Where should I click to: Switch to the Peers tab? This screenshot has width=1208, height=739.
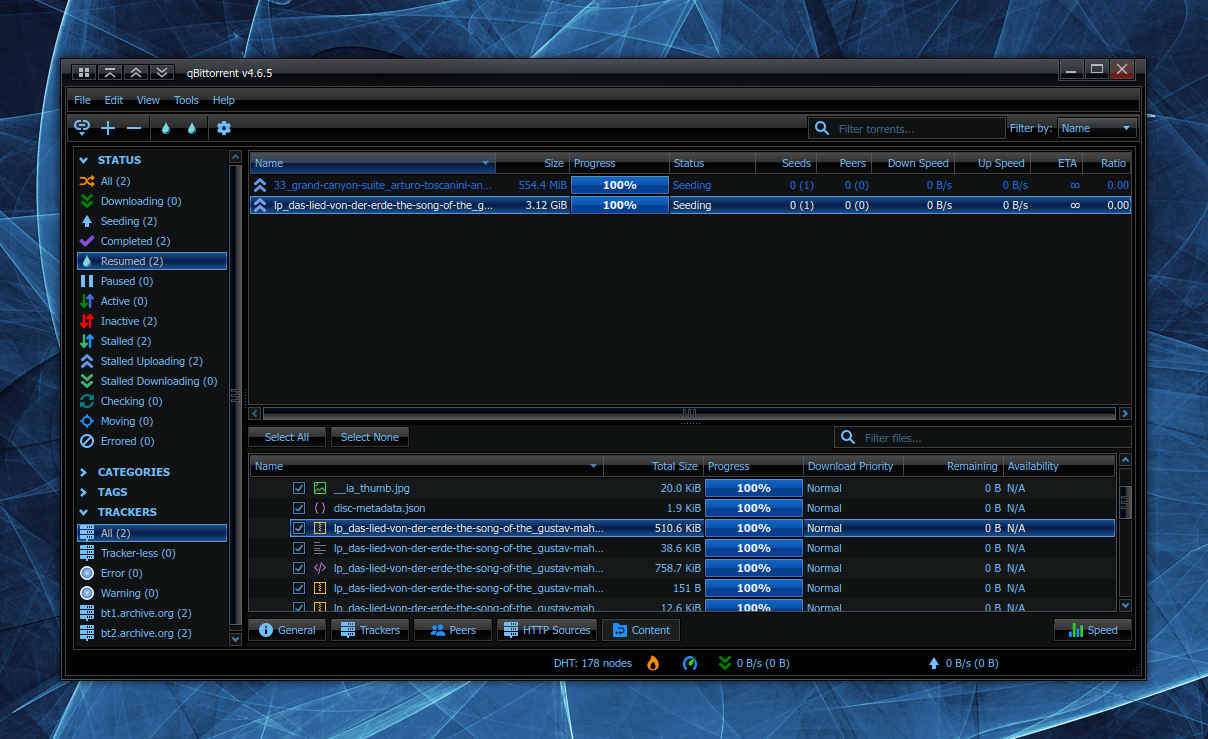[x=453, y=630]
